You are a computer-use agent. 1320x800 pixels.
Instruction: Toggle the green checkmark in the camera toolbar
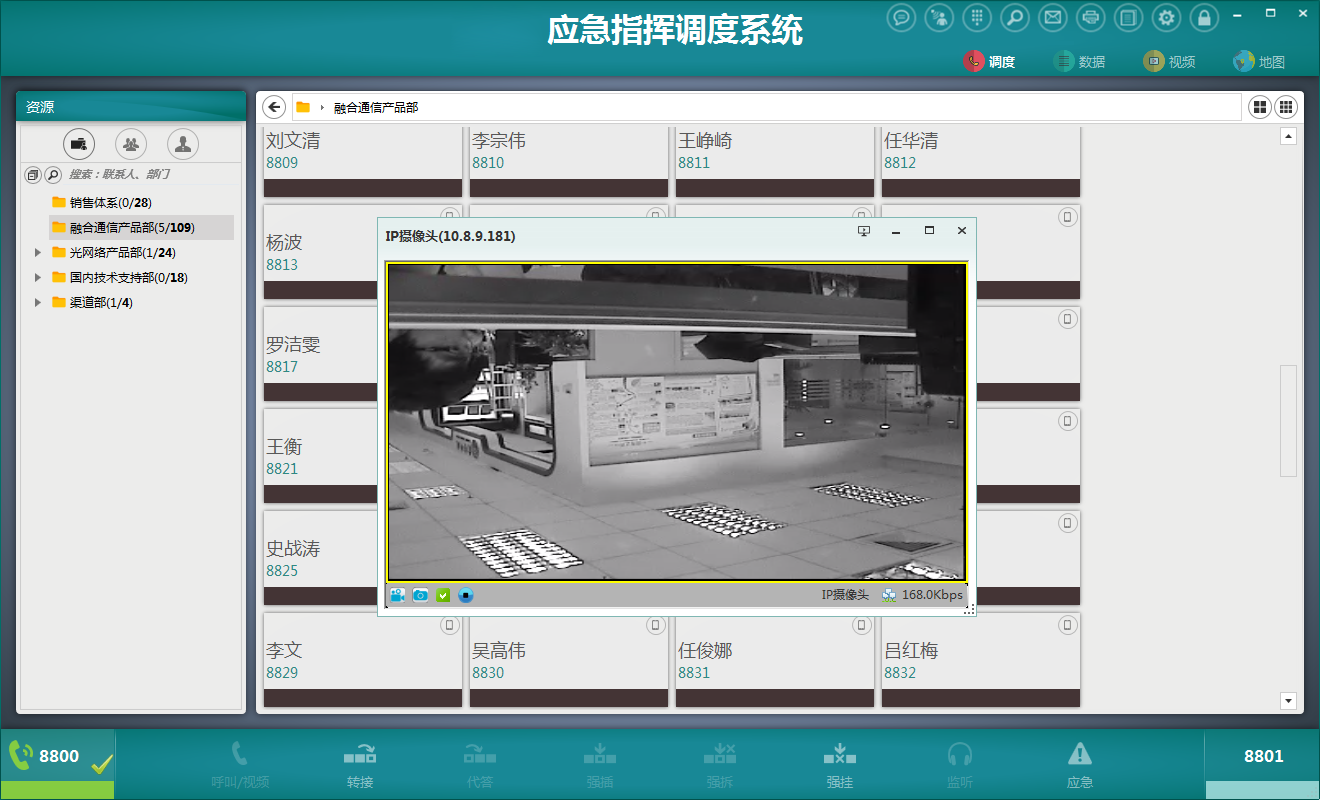pyautogui.click(x=443, y=595)
